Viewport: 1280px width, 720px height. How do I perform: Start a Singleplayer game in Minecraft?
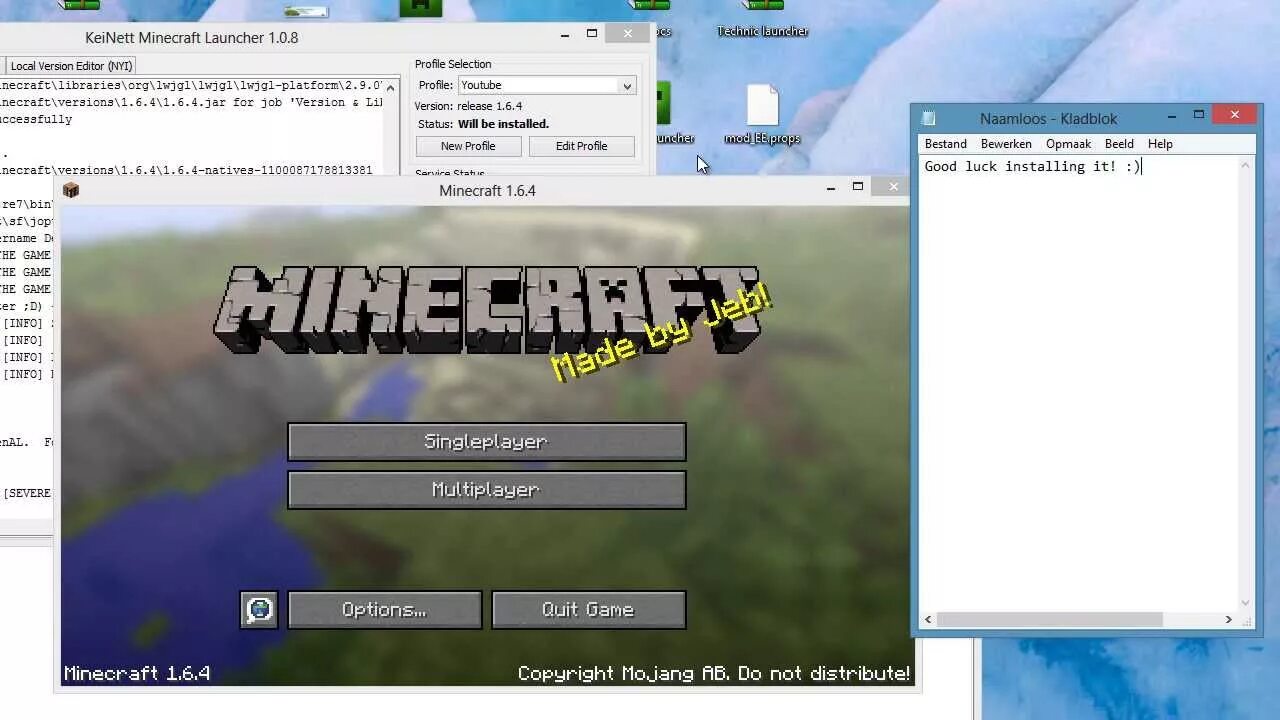pos(486,442)
